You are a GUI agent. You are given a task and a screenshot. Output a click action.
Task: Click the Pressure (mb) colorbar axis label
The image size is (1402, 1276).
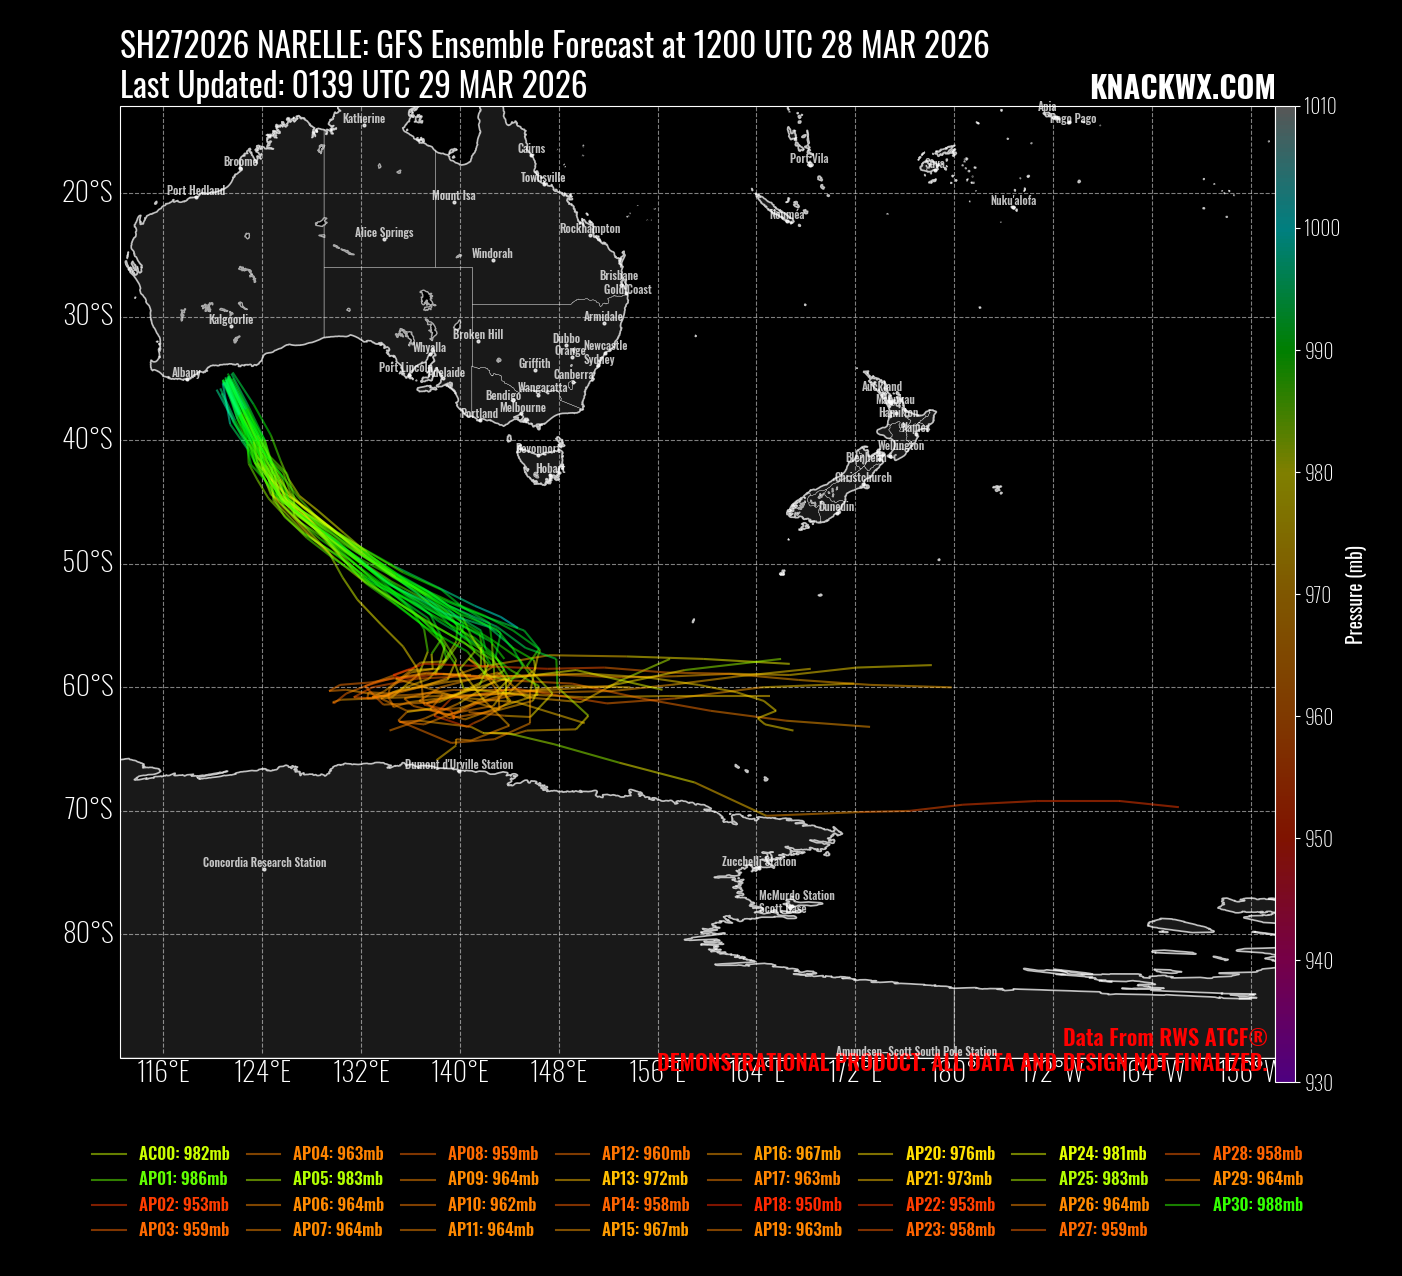click(x=1355, y=595)
